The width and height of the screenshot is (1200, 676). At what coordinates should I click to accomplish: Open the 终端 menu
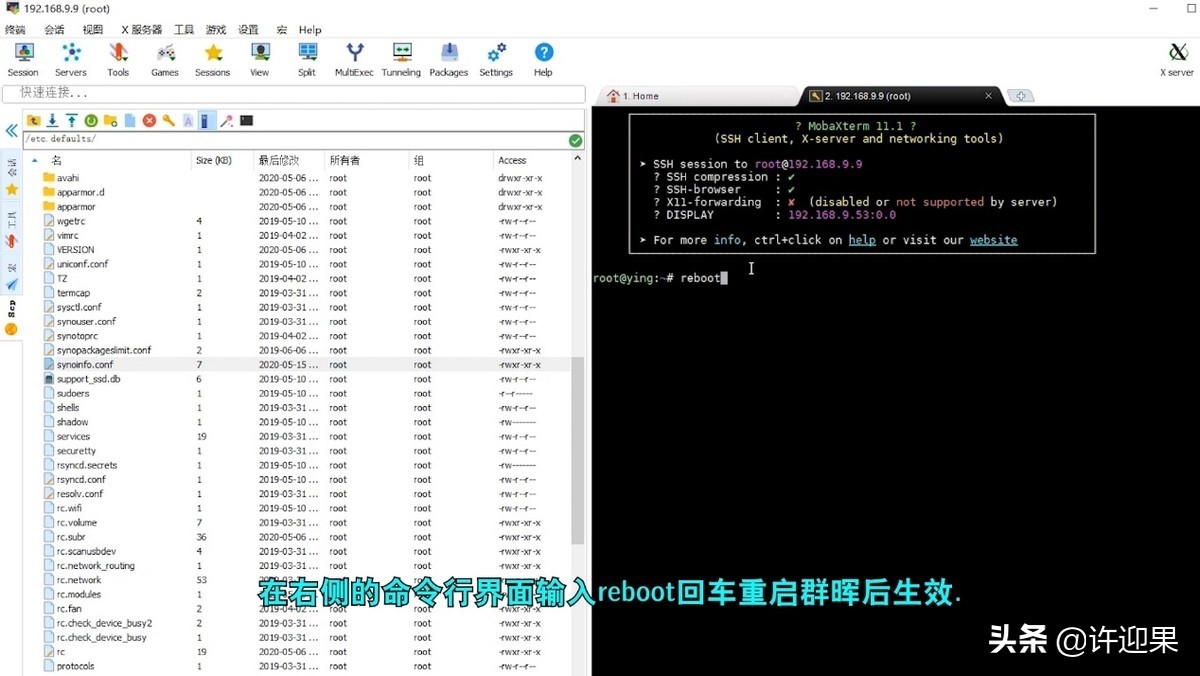15,30
